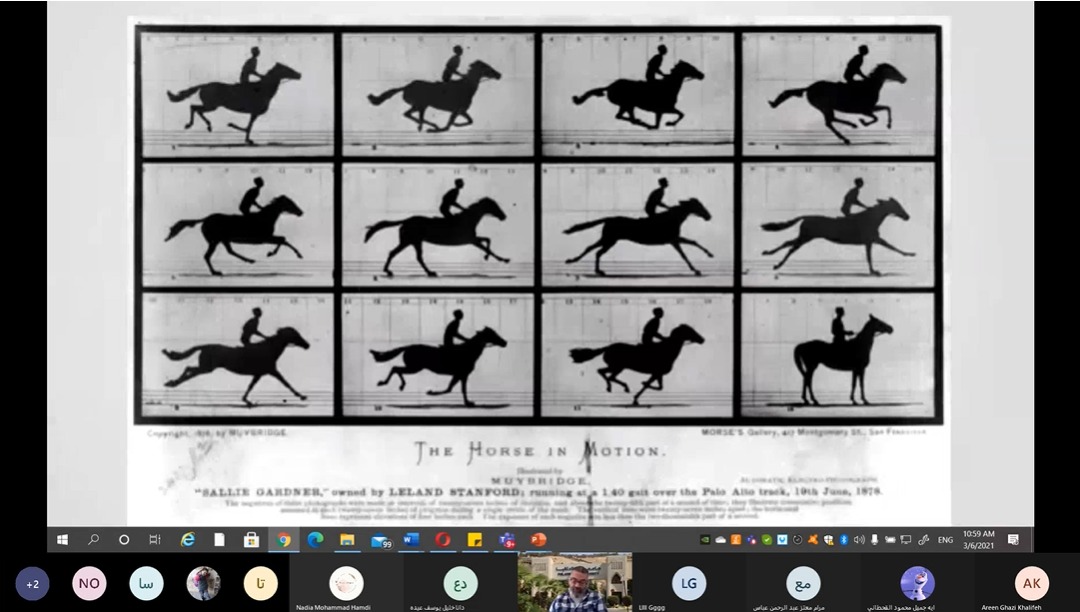This screenshot has width=1080, height=612.
Task: Open Opera browser from taskbar
Action: tap(443, 540)
